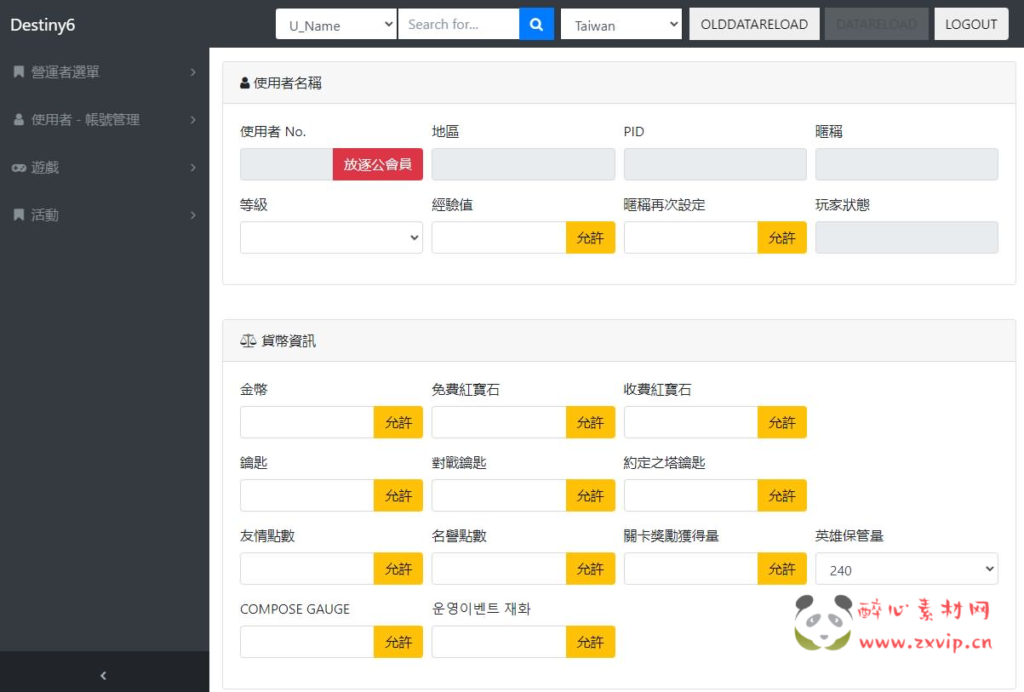Toggle 允許 beside 暱稱再次設定
The height and width of the screenshot is (692, 1024).
click(x=782, y=237)
